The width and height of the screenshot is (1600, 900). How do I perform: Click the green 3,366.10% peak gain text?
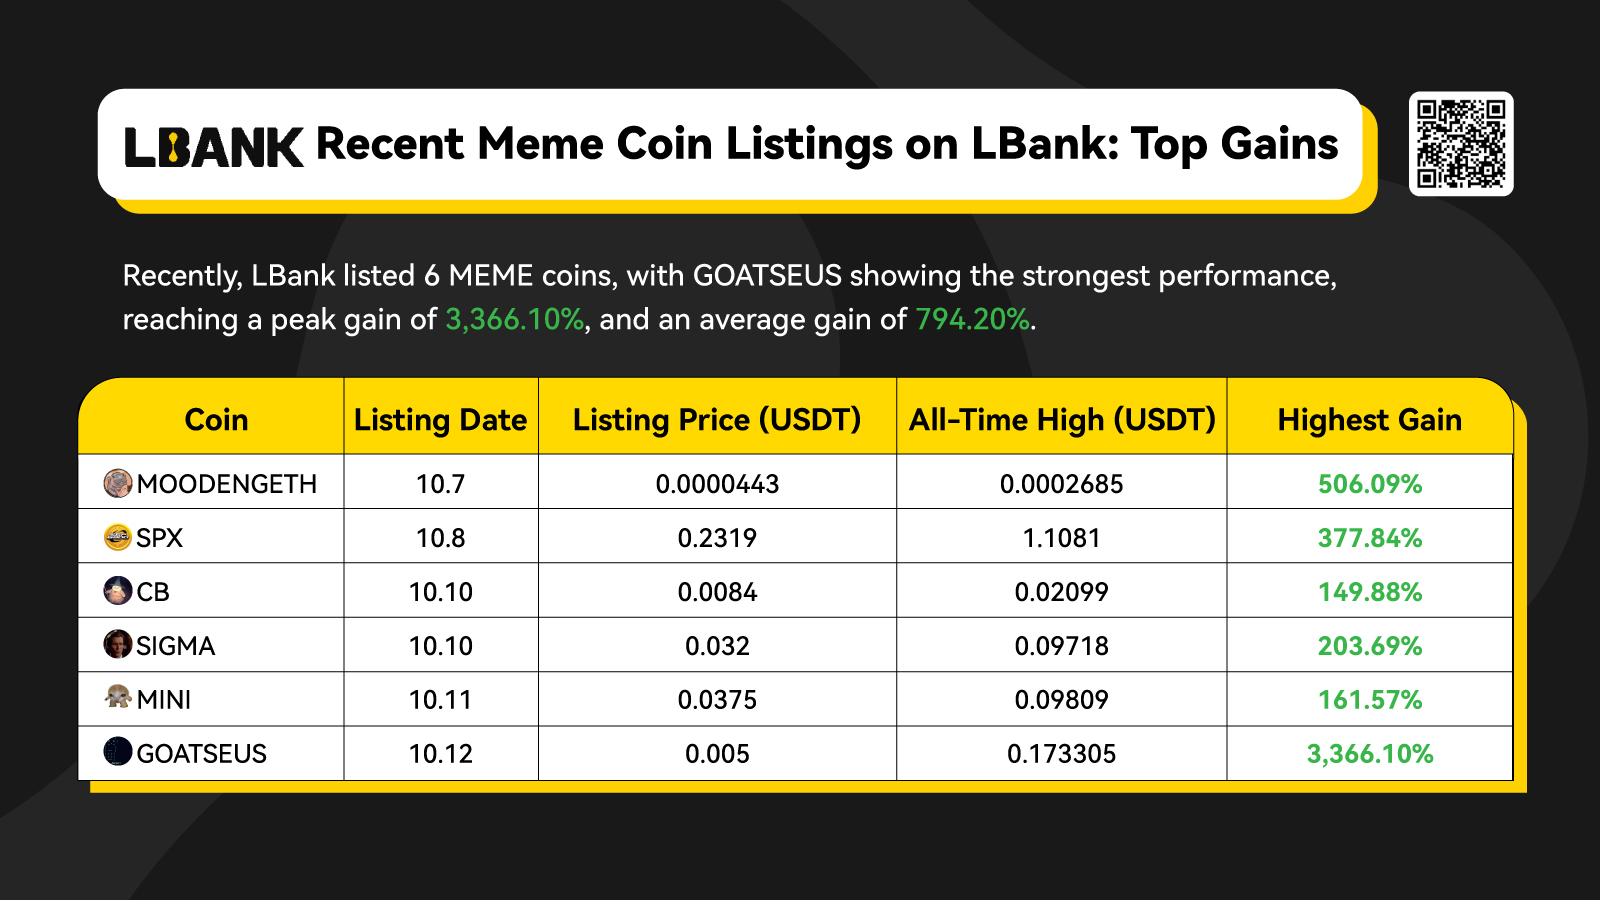point(514,319)
